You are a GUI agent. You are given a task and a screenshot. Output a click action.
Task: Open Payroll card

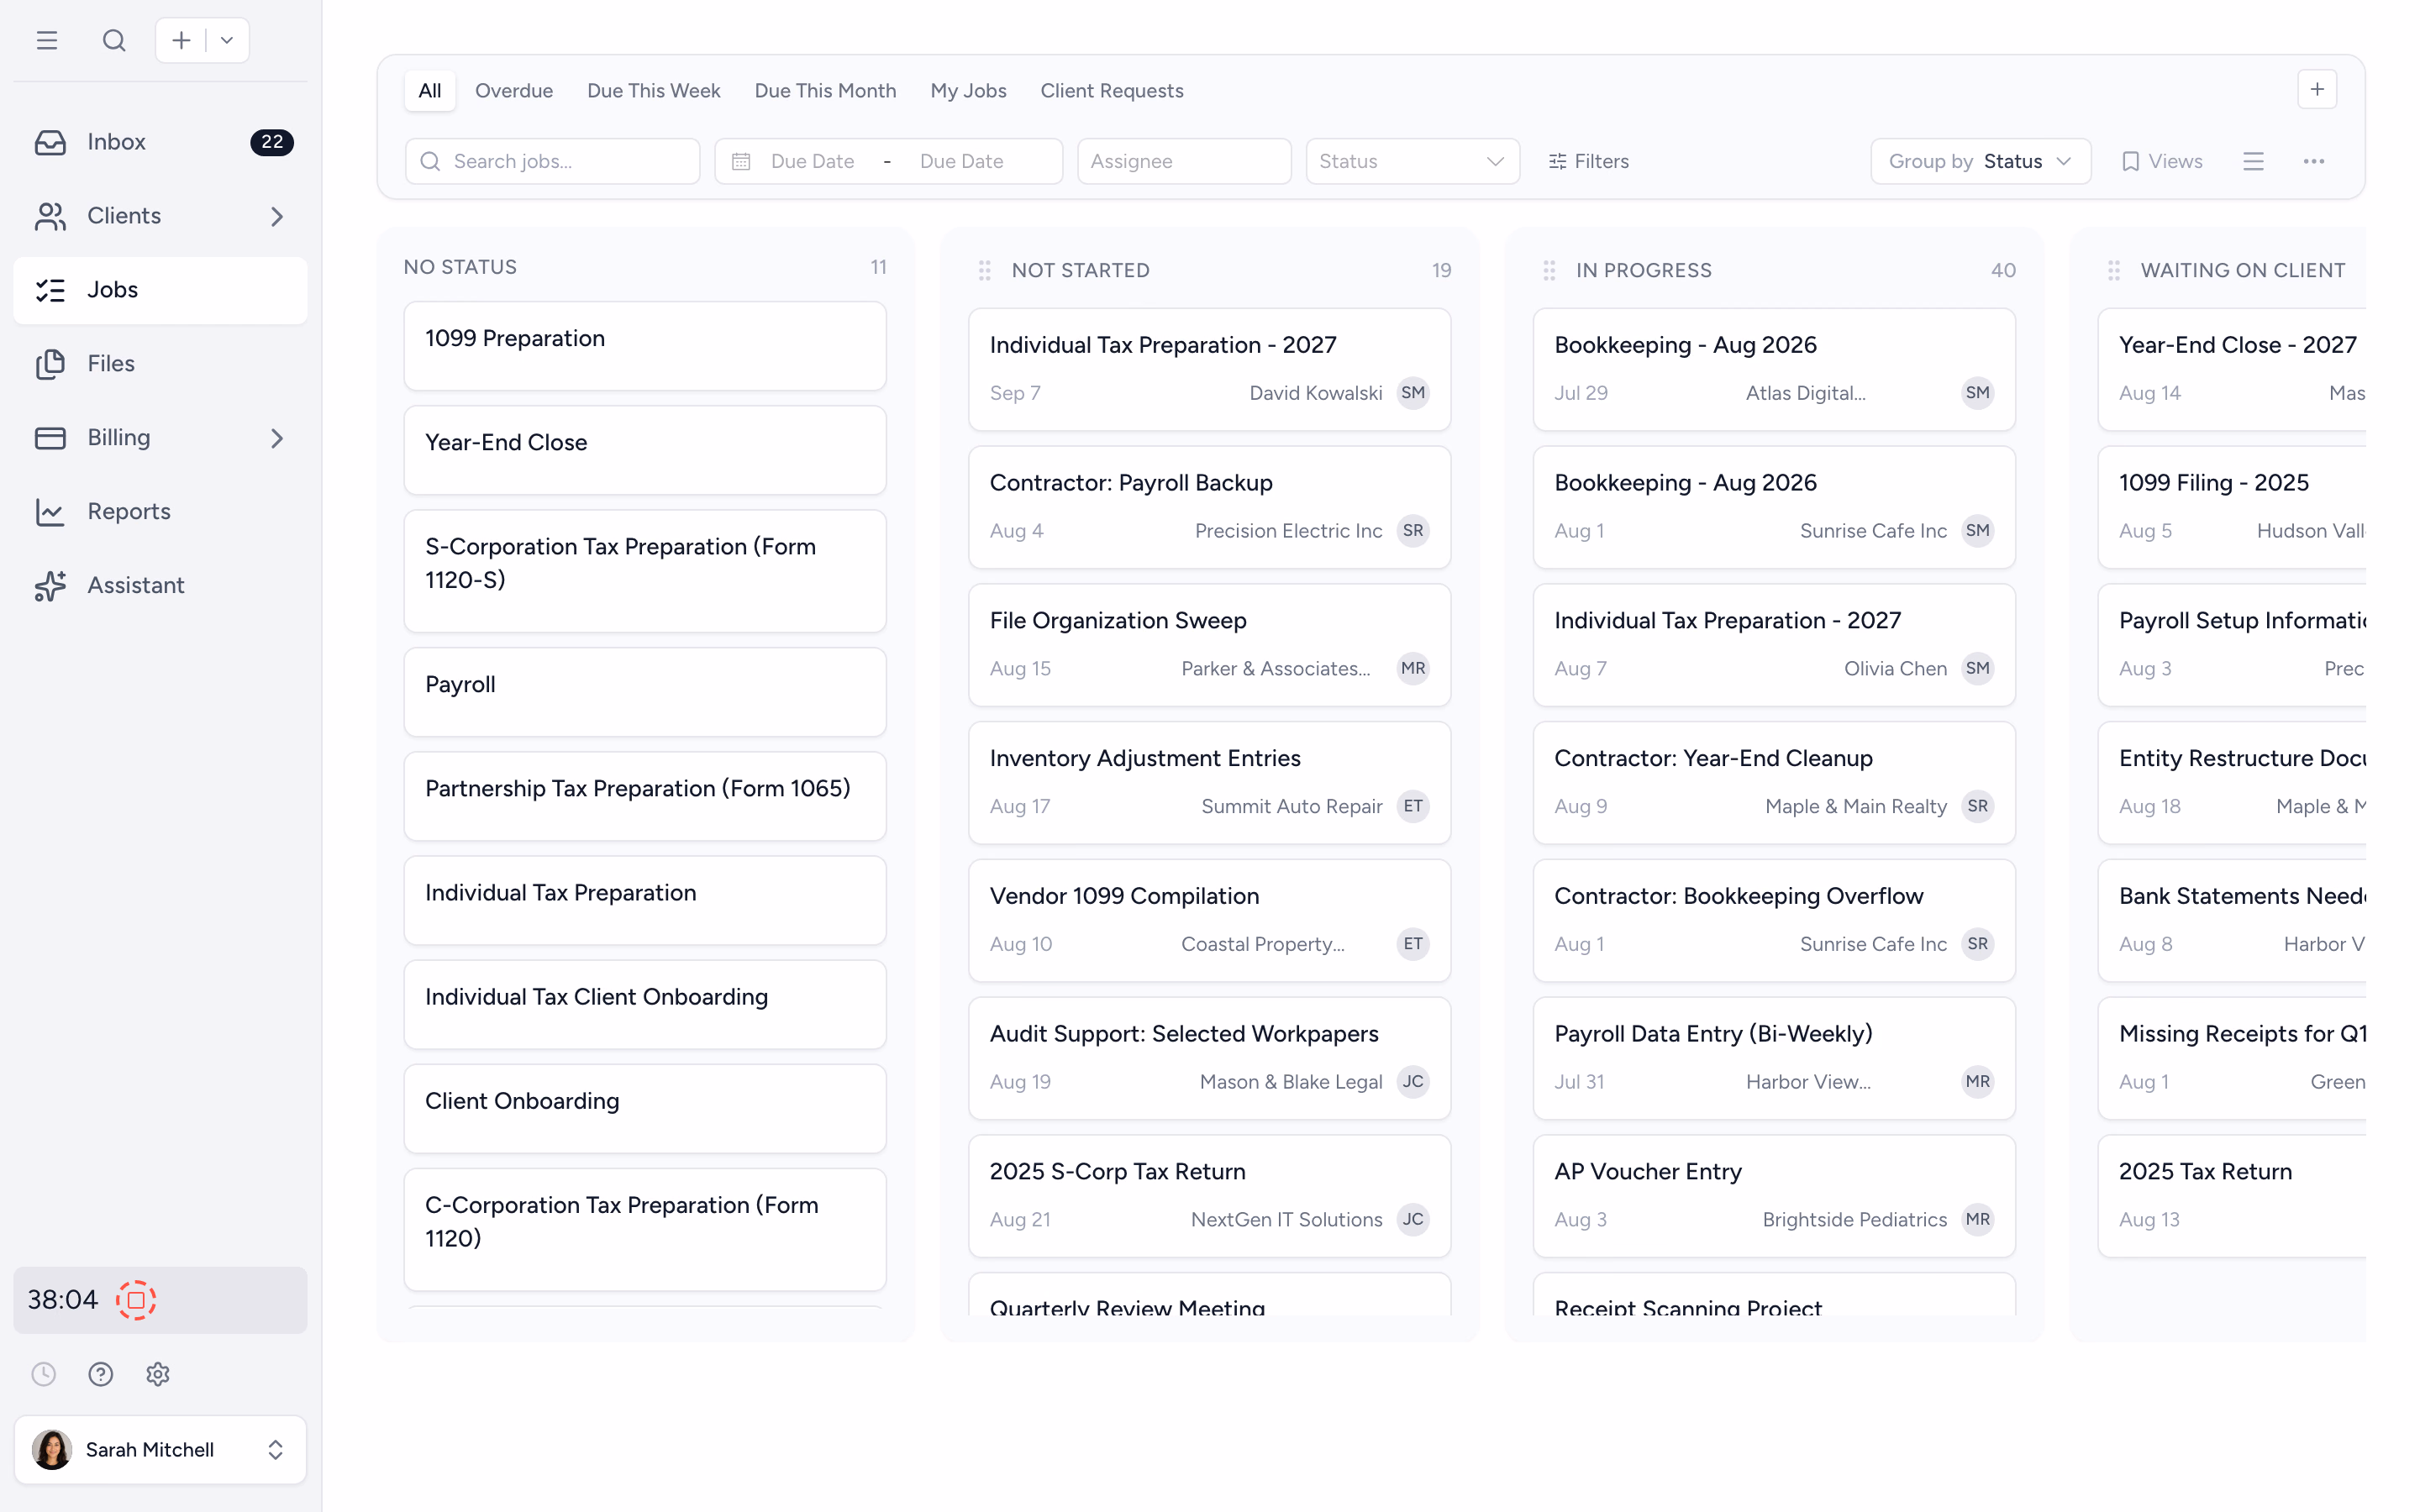click(645, 692)
